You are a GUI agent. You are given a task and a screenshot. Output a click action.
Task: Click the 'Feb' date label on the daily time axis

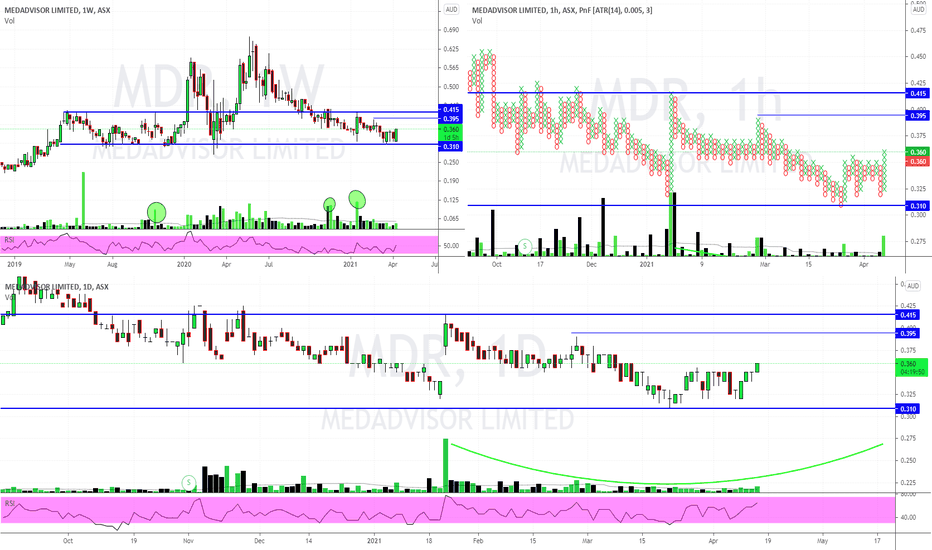coord(478,541)
